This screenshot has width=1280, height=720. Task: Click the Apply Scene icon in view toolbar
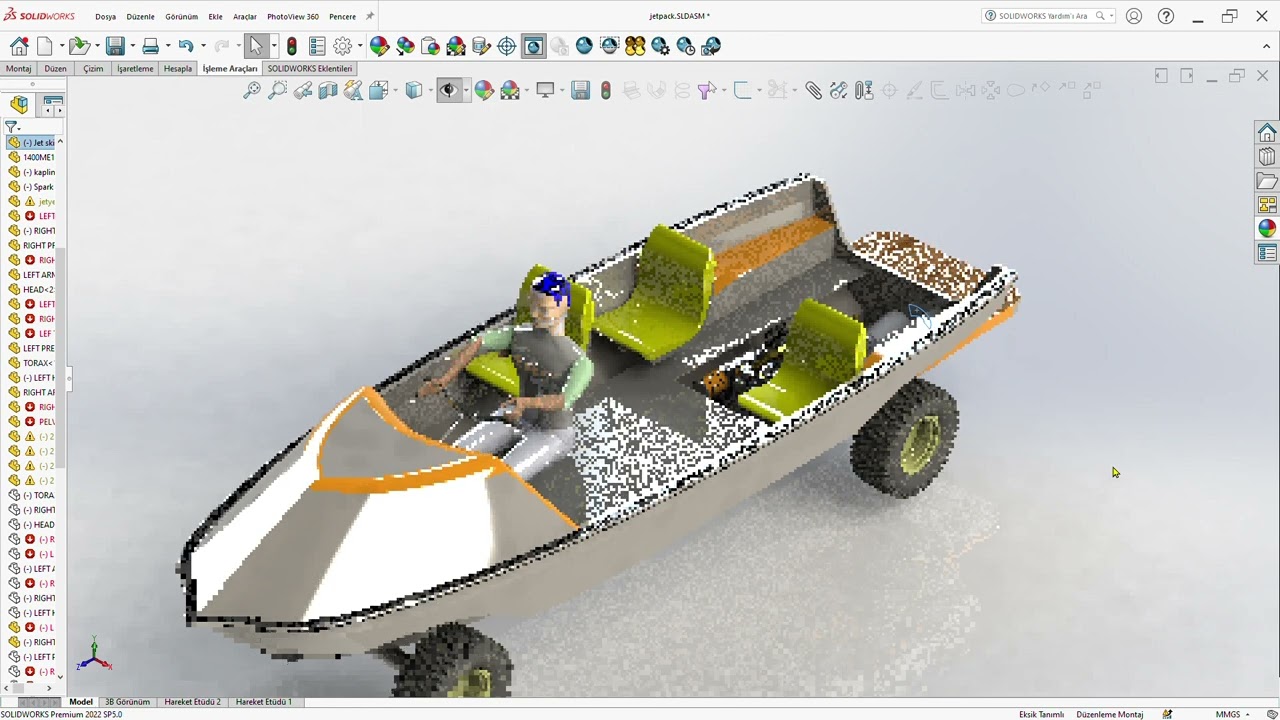pyautogui.click(x=510, y=90)
